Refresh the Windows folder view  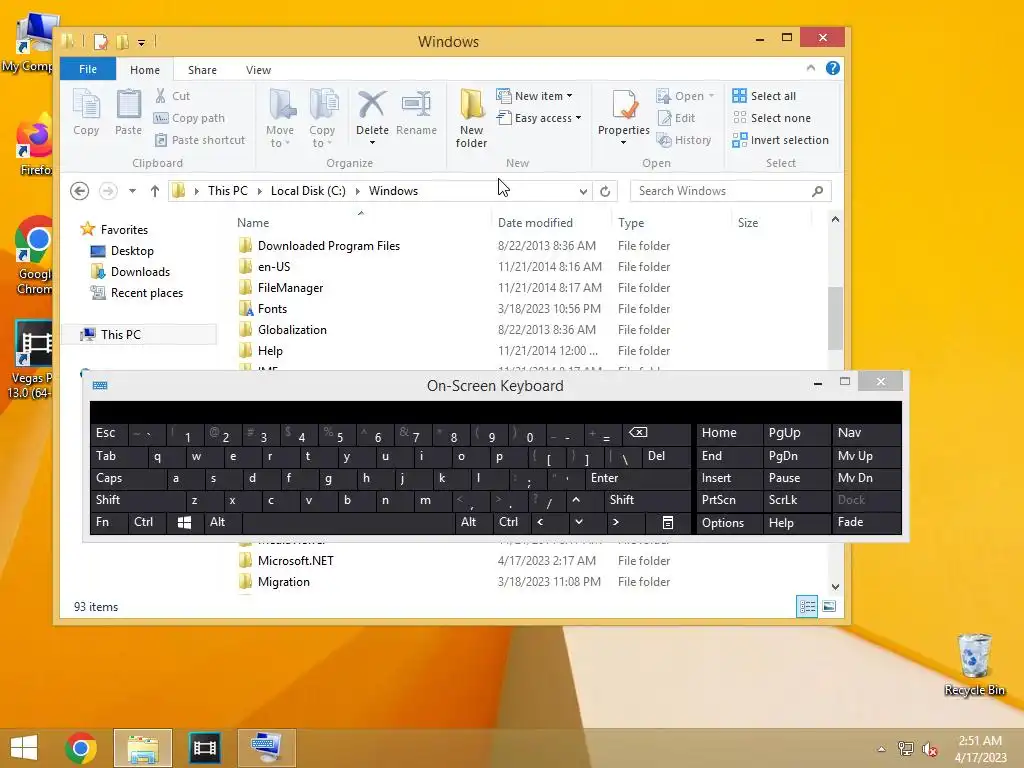tap(605, 191)
